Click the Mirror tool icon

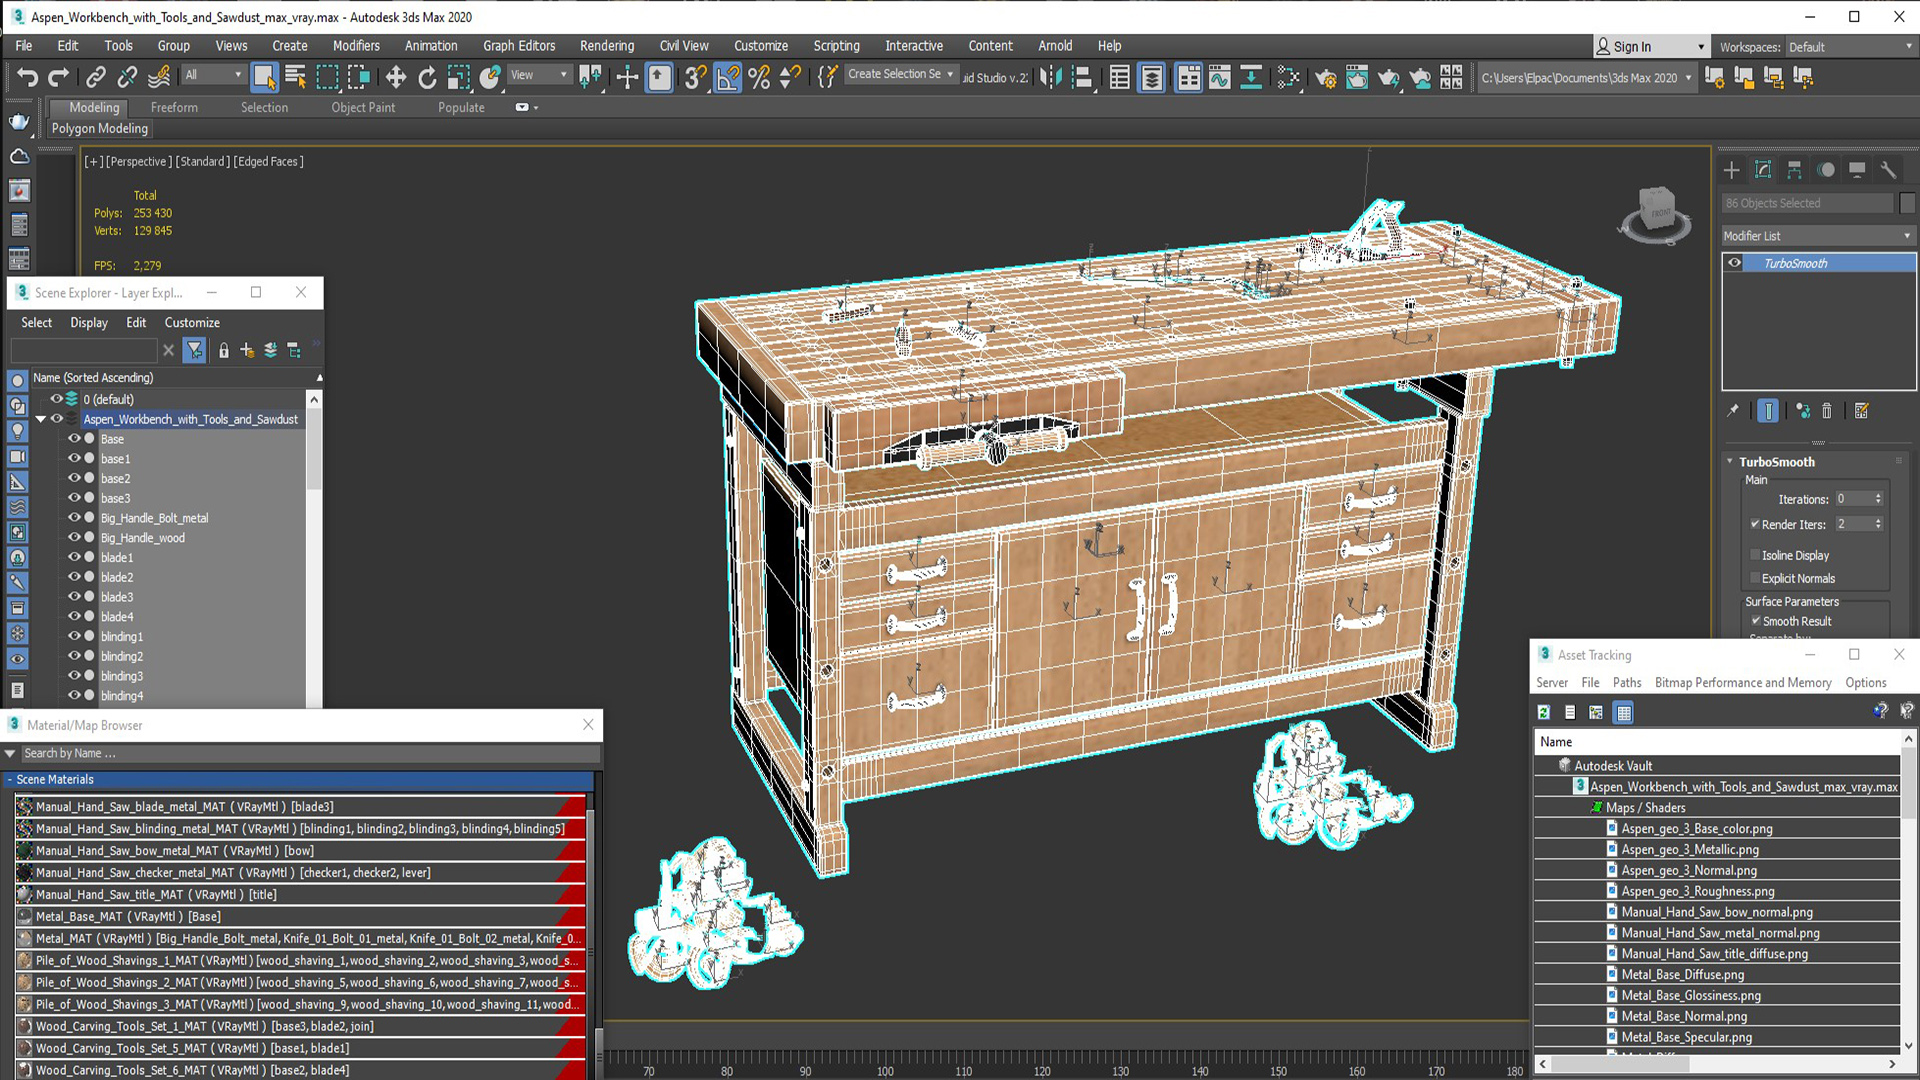point(1050,77)
